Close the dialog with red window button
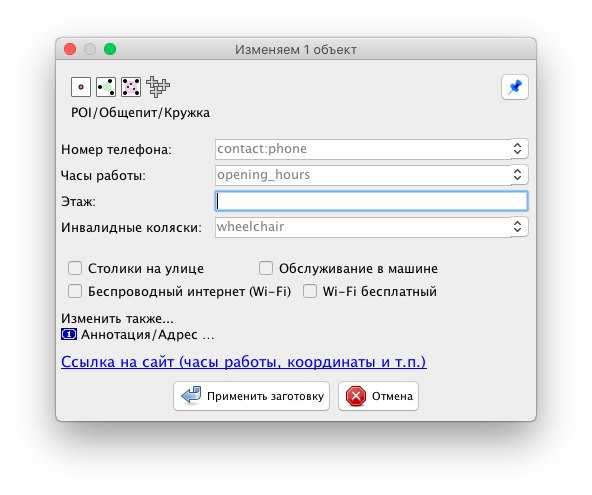This screenshot has width=592, height=495. click(70, 49)
